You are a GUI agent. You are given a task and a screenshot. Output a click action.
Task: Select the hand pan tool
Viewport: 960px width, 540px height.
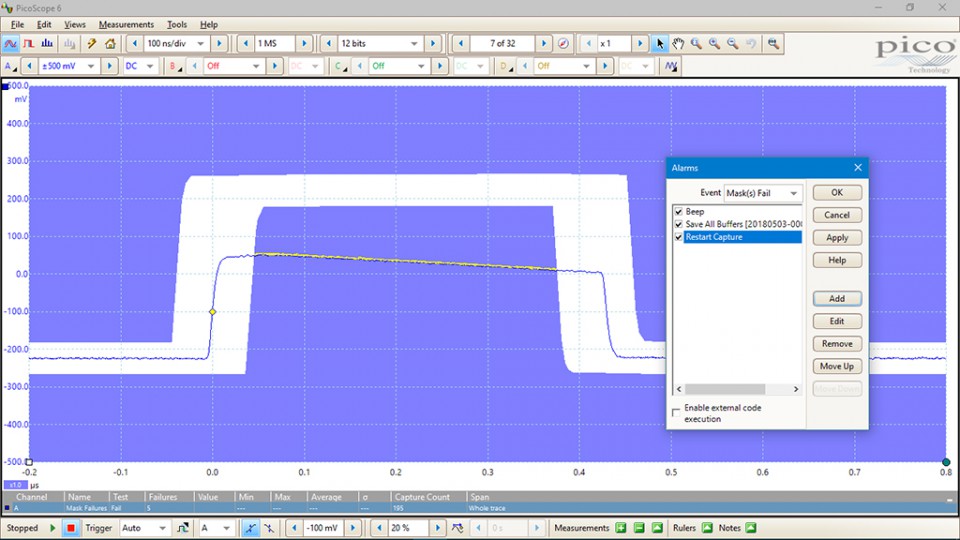pos(677,44)
